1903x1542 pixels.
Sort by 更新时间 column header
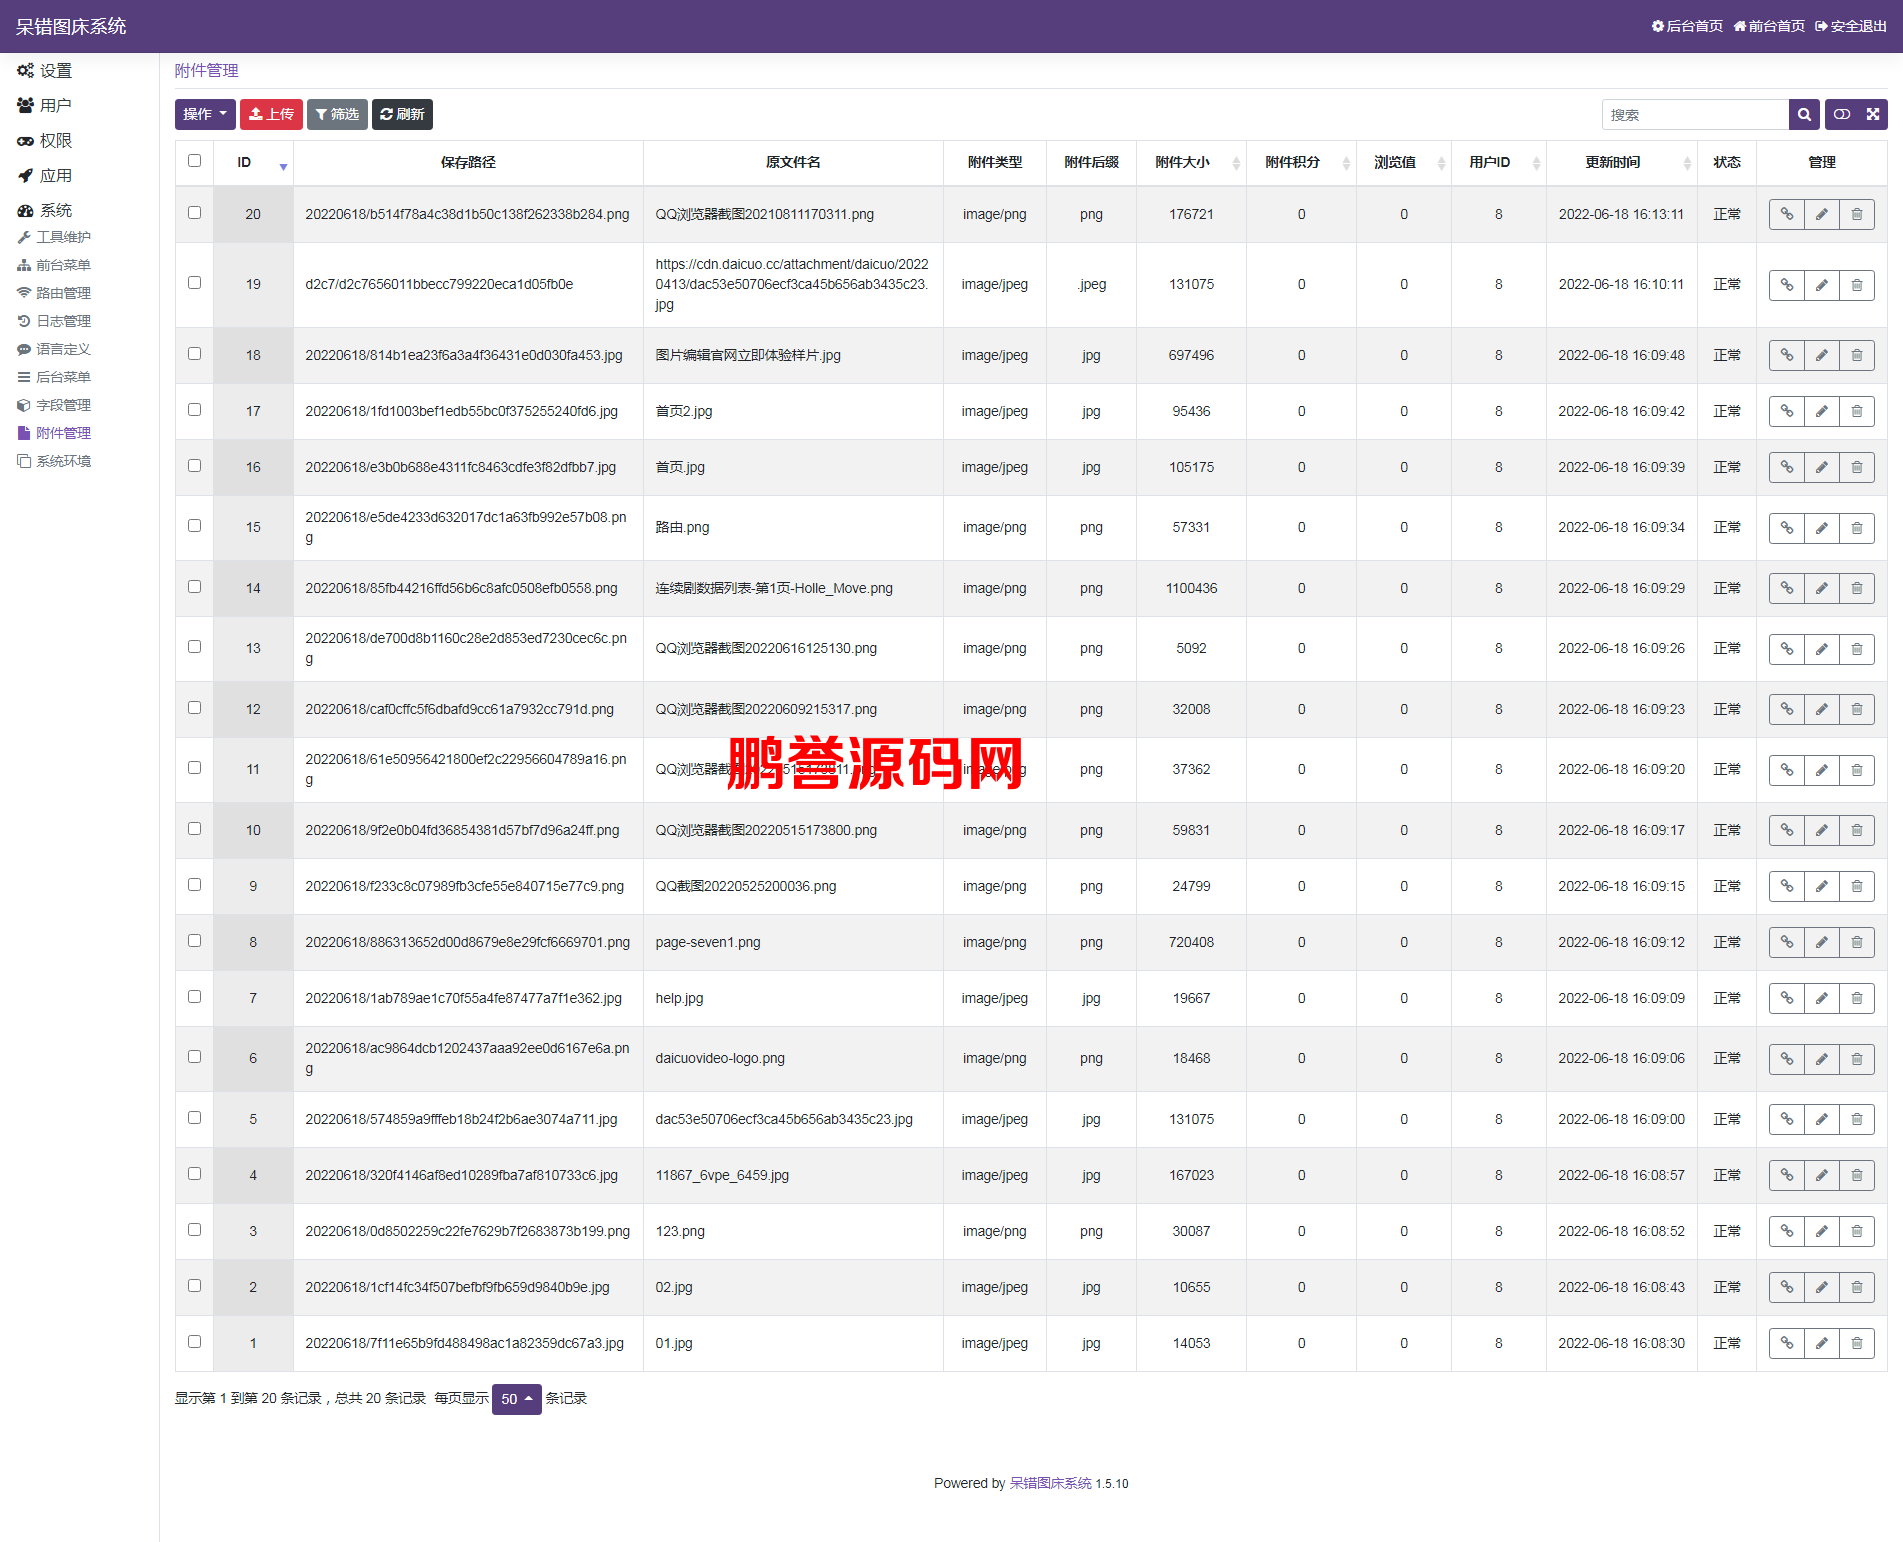click(1621, 163)
